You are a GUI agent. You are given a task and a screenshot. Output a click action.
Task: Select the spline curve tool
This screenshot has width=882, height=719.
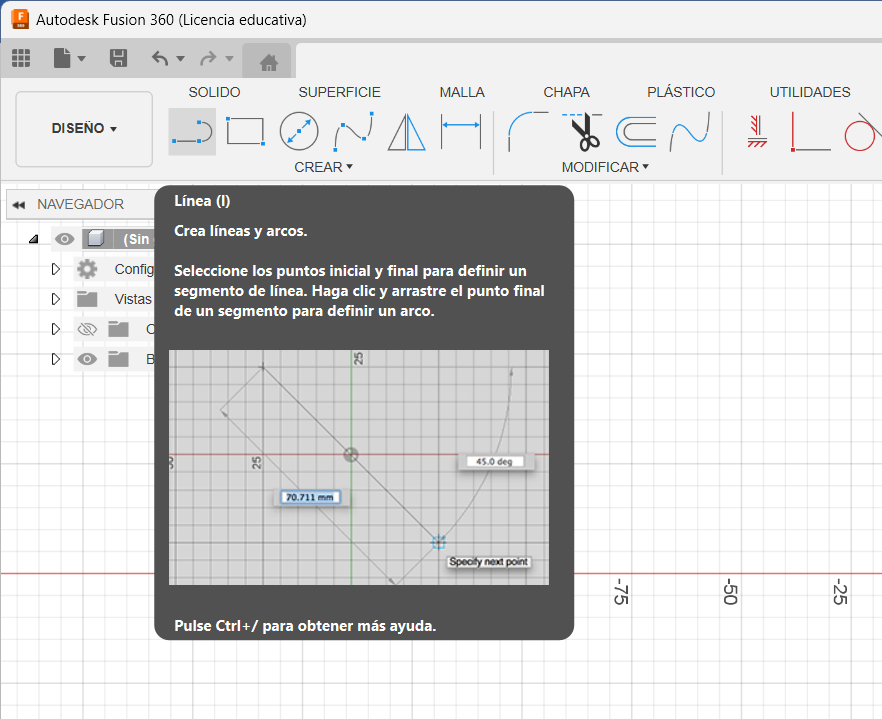coord(354,132)
